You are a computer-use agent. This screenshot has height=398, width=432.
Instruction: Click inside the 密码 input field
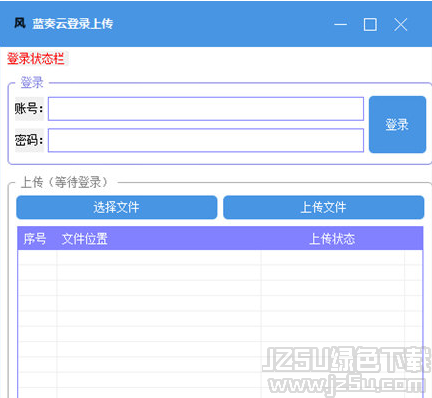(x=206, y=140)
